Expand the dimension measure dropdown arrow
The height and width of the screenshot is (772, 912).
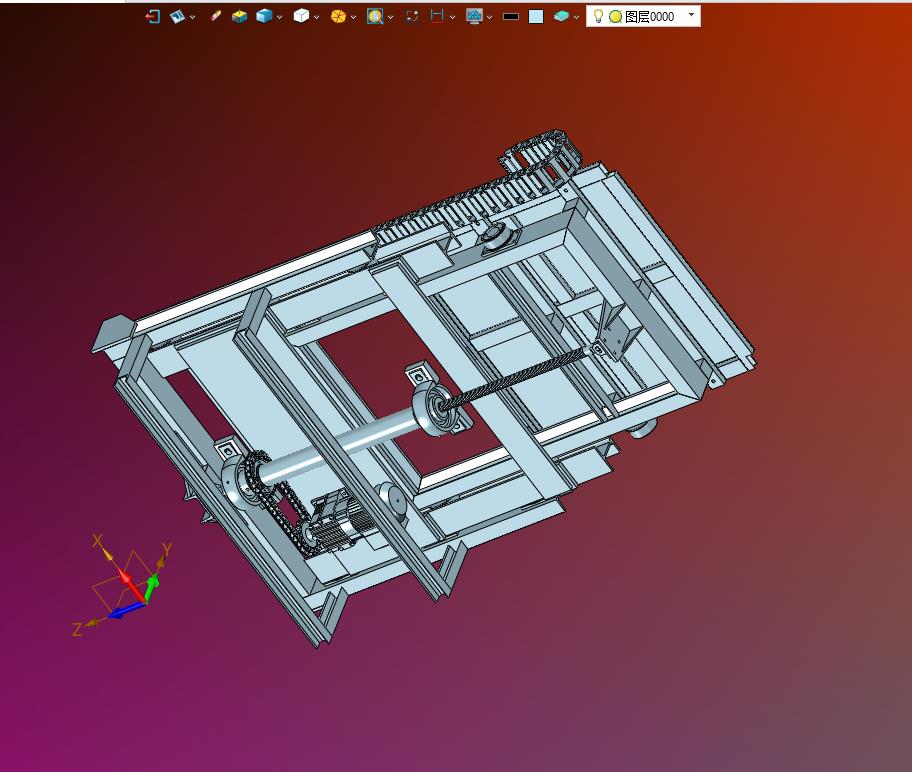coord(453,17)
